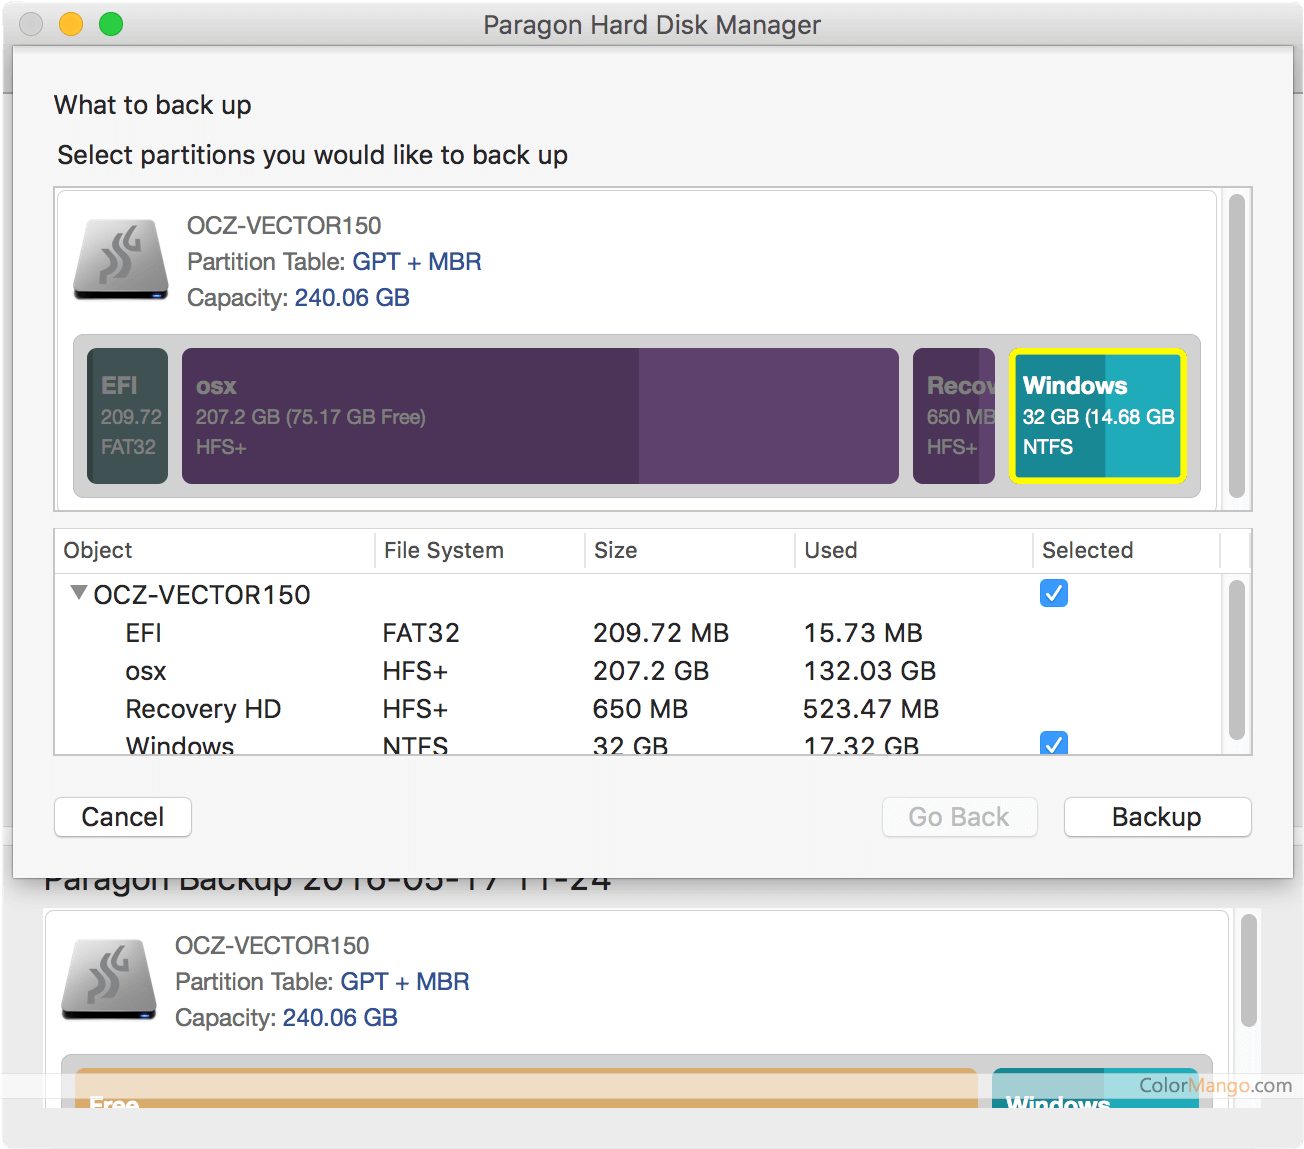
Task: Toggle the OCZ-VECTOR150 disk selected checkbox
Action: pos(1054,593)
